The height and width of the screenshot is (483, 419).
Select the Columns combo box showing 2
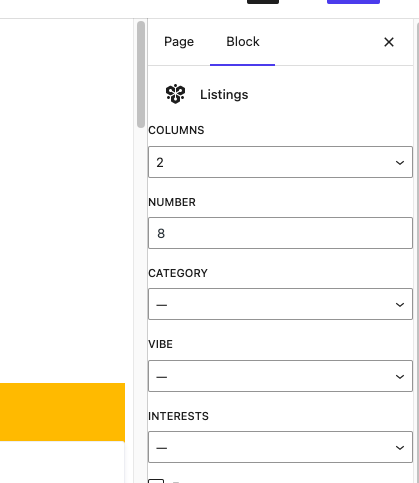point(280,162)
